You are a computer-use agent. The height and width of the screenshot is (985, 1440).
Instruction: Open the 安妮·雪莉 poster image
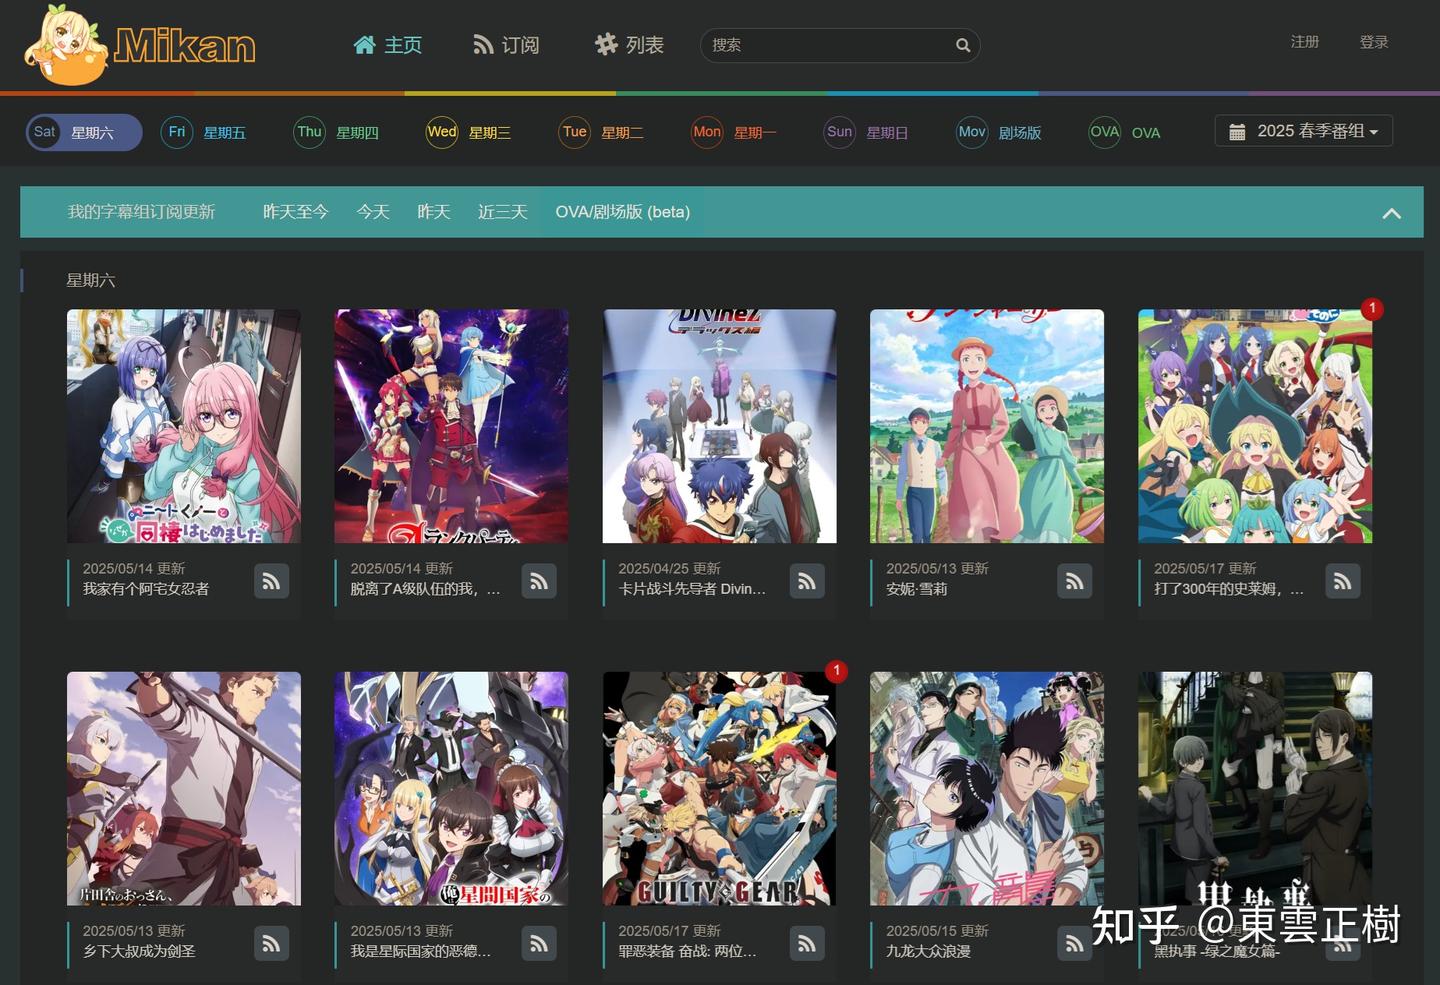[987, 426]
